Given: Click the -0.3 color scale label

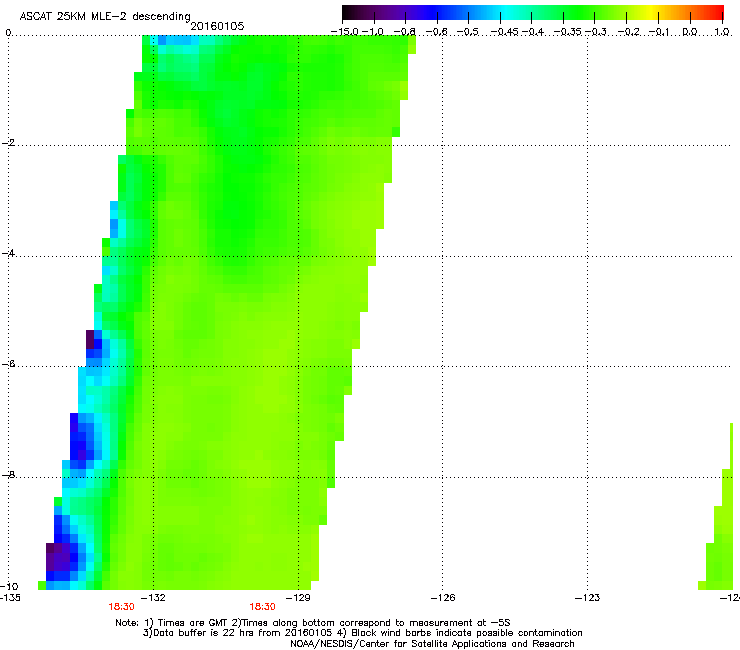Looking at the screenshot, I should point(596,32).
